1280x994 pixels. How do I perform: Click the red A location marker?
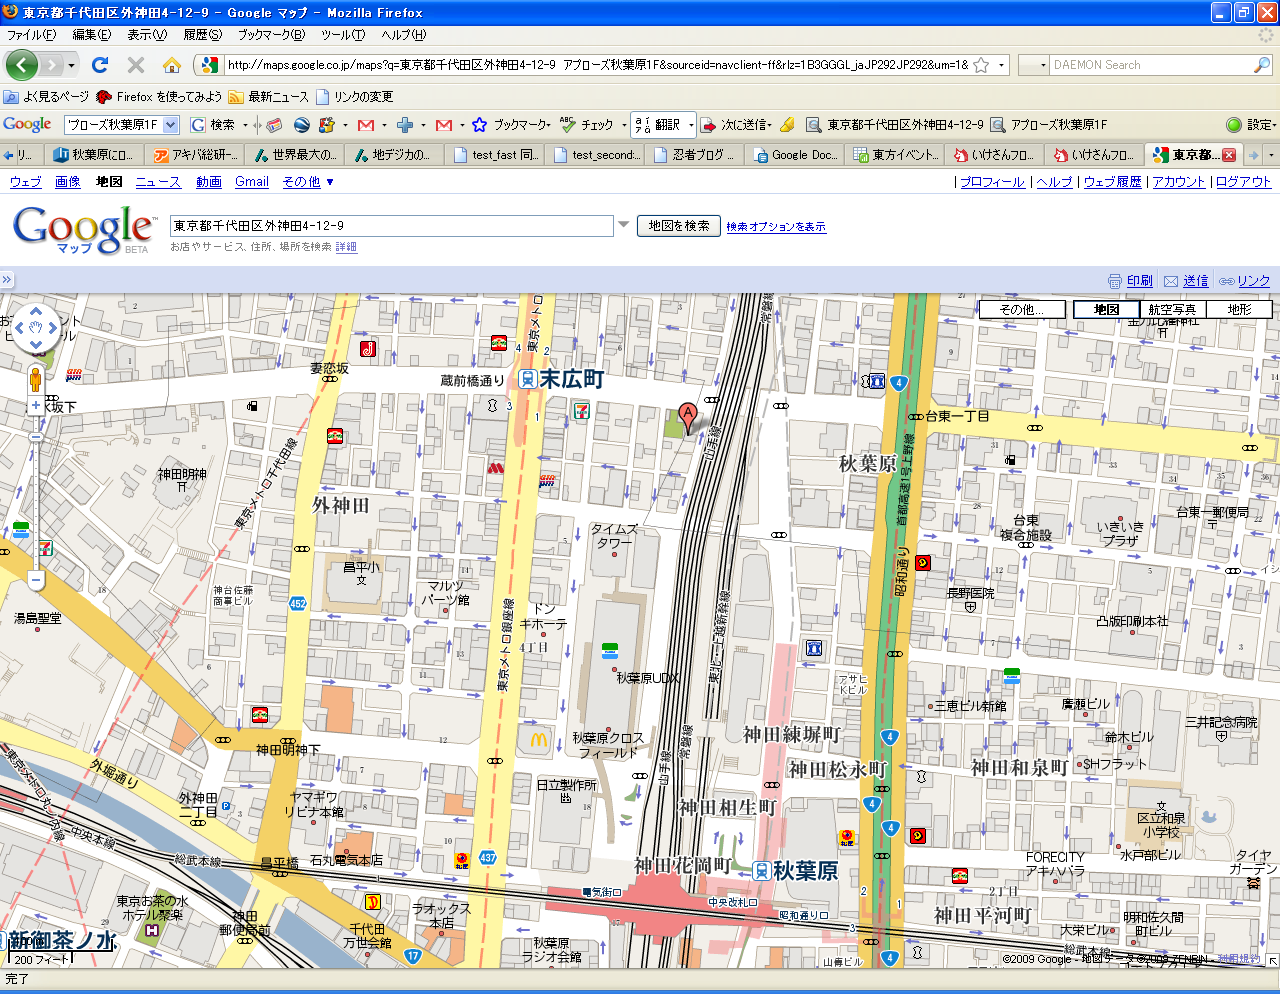pos(687,418)
